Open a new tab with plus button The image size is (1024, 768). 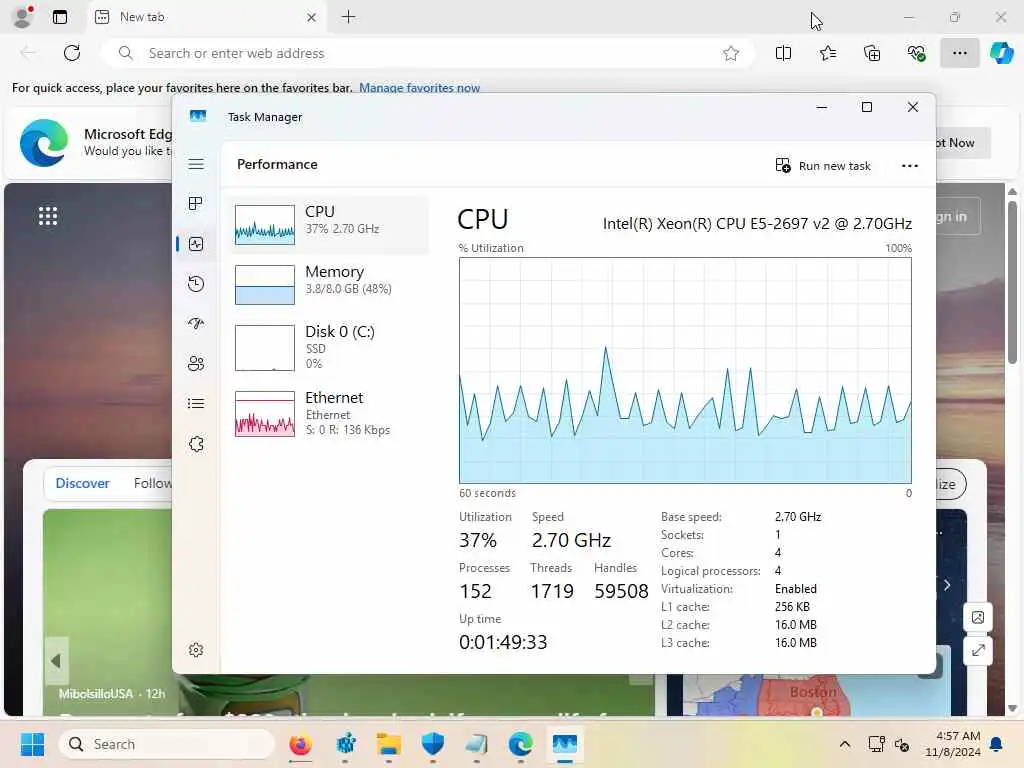point(349,17)
